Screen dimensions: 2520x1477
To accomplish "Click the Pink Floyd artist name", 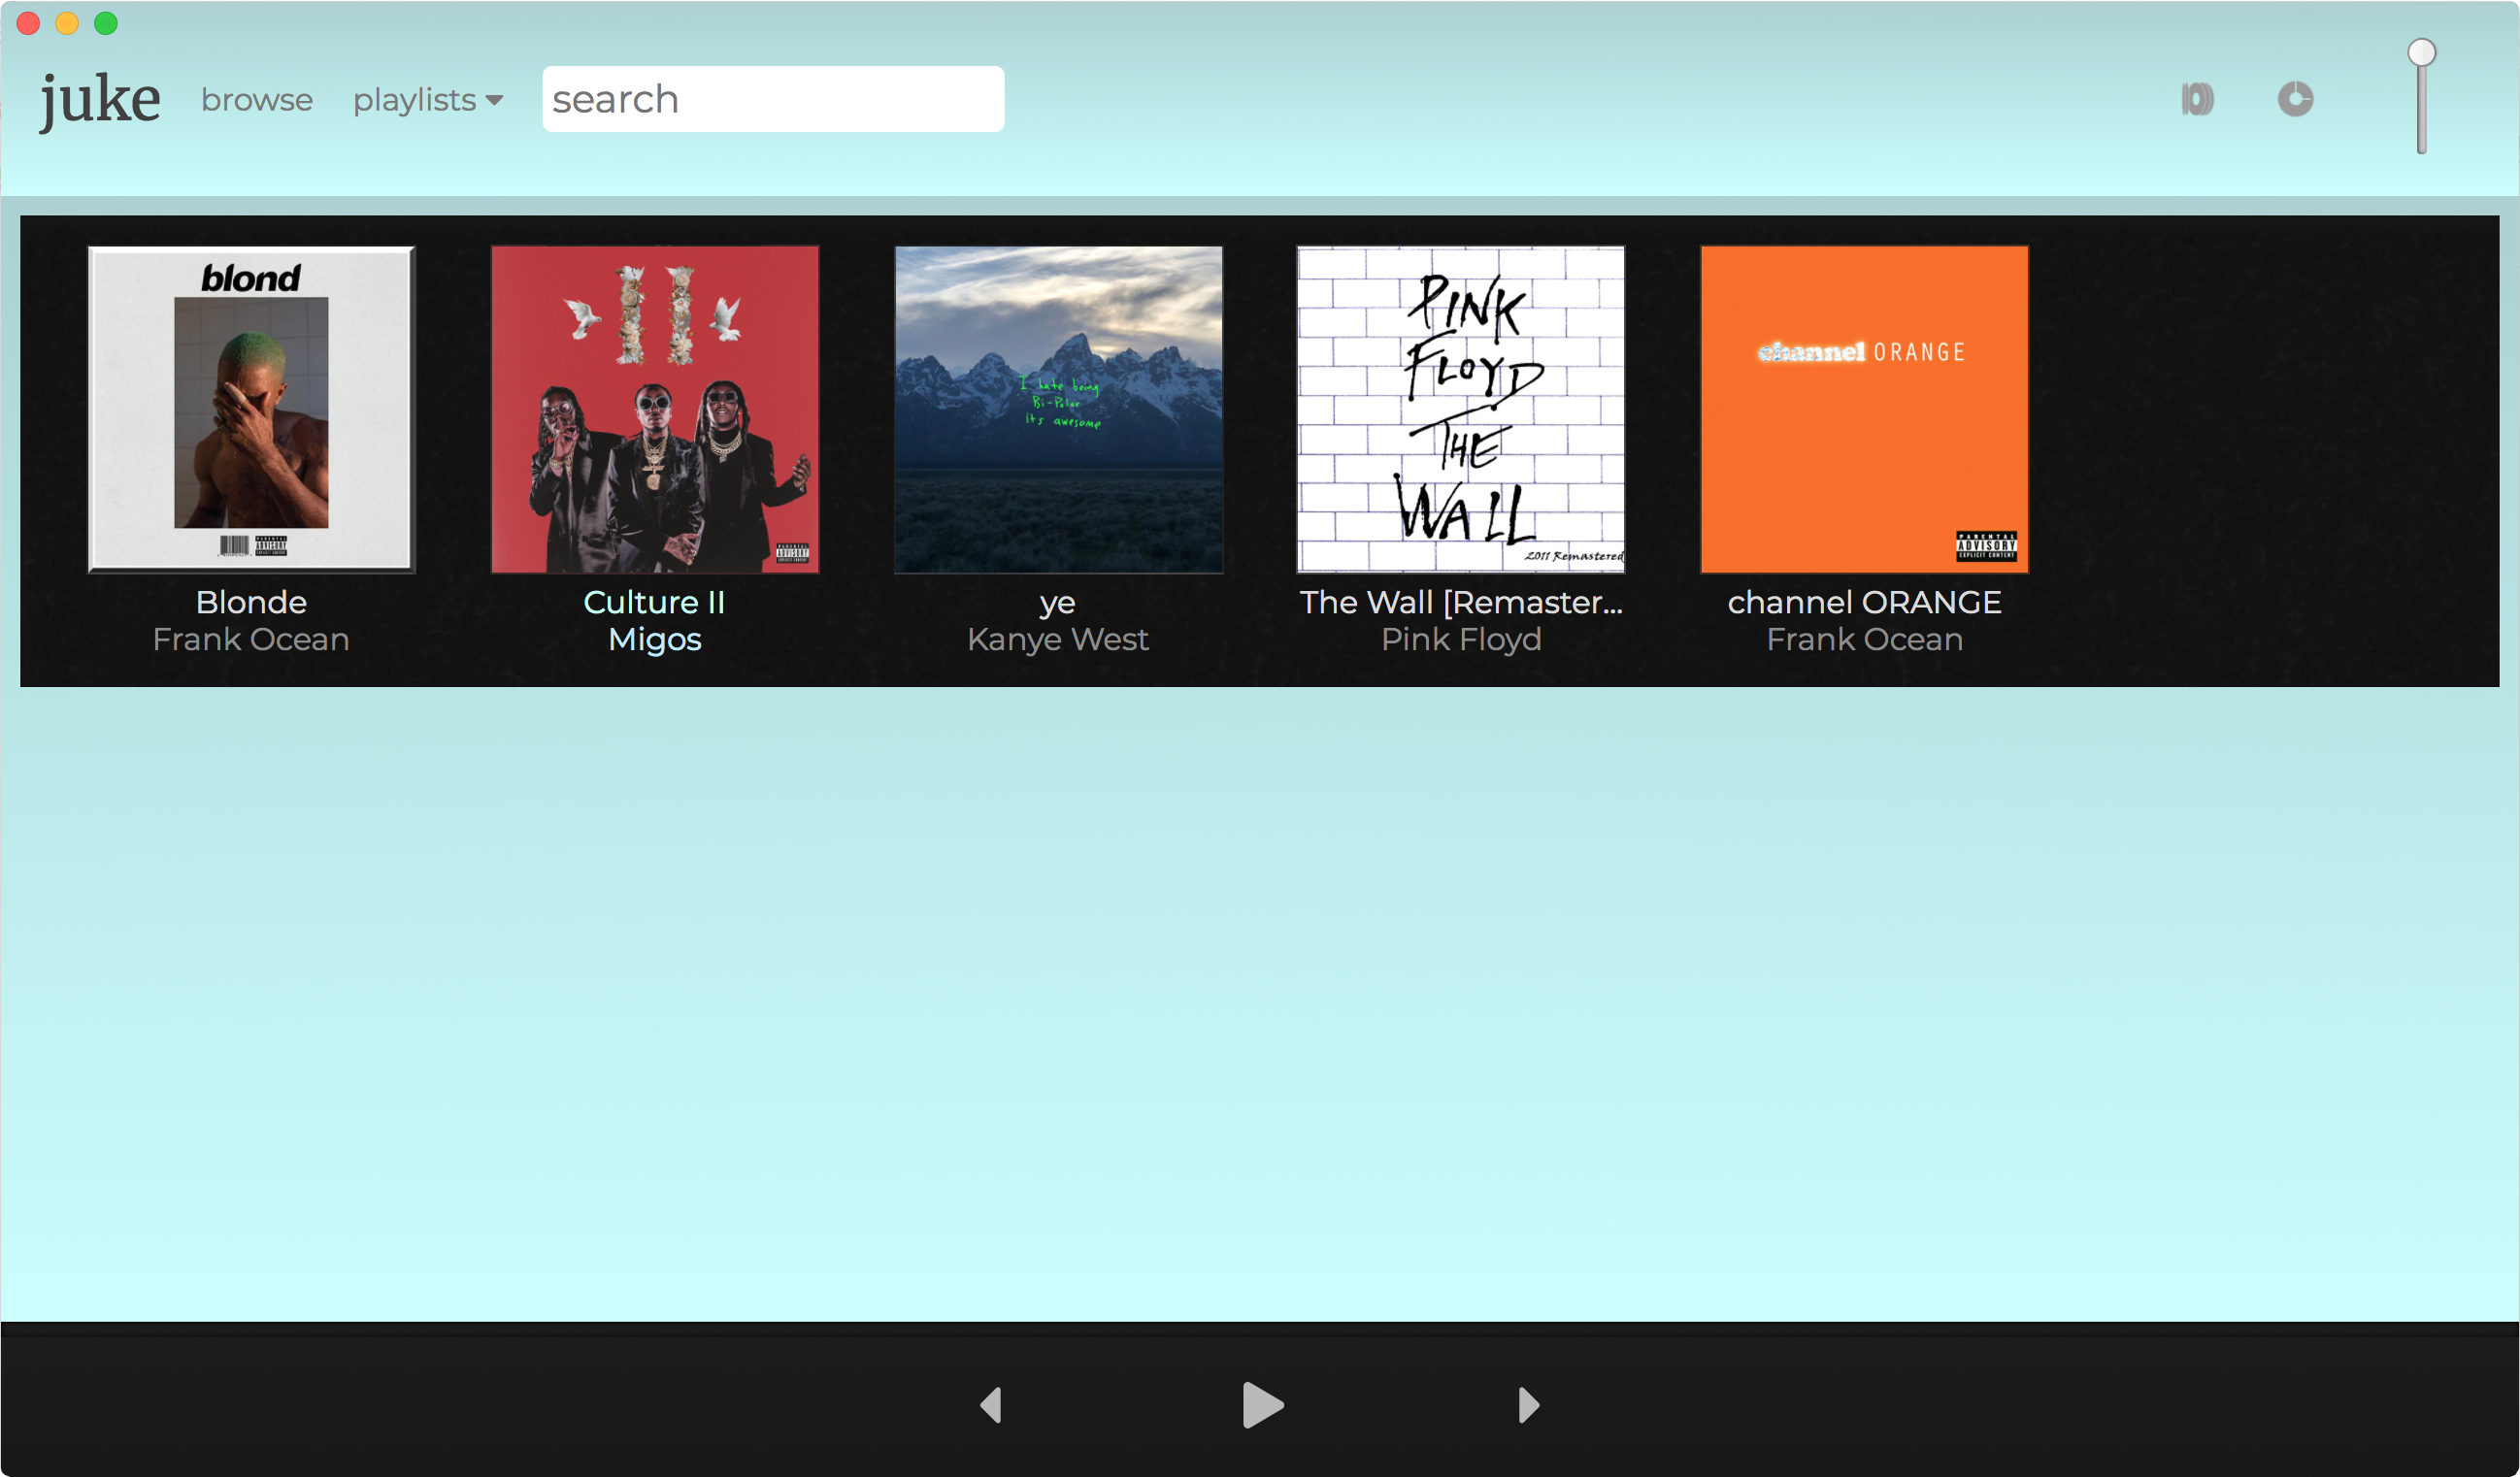I will pos(1460,639).
